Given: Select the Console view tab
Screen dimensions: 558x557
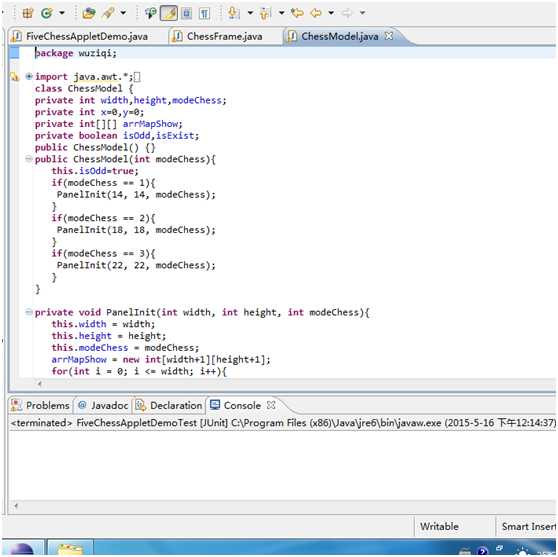Looking at the screenshot, I should (x=242, y=405).
